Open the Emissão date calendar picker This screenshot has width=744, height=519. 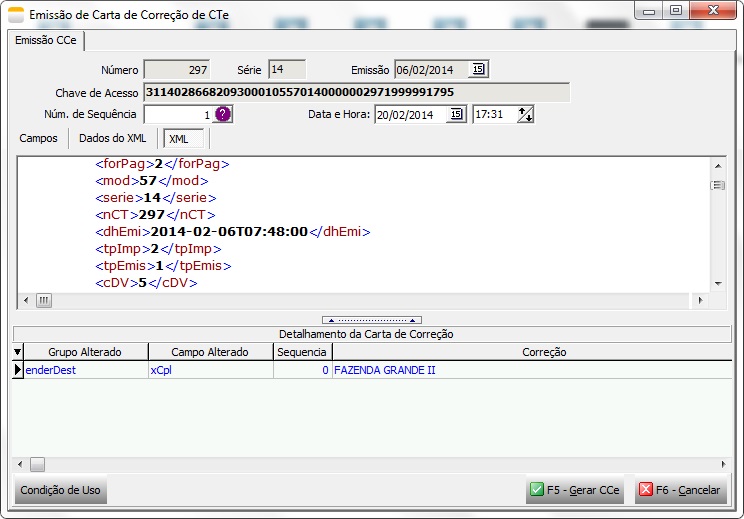(478, 69)
